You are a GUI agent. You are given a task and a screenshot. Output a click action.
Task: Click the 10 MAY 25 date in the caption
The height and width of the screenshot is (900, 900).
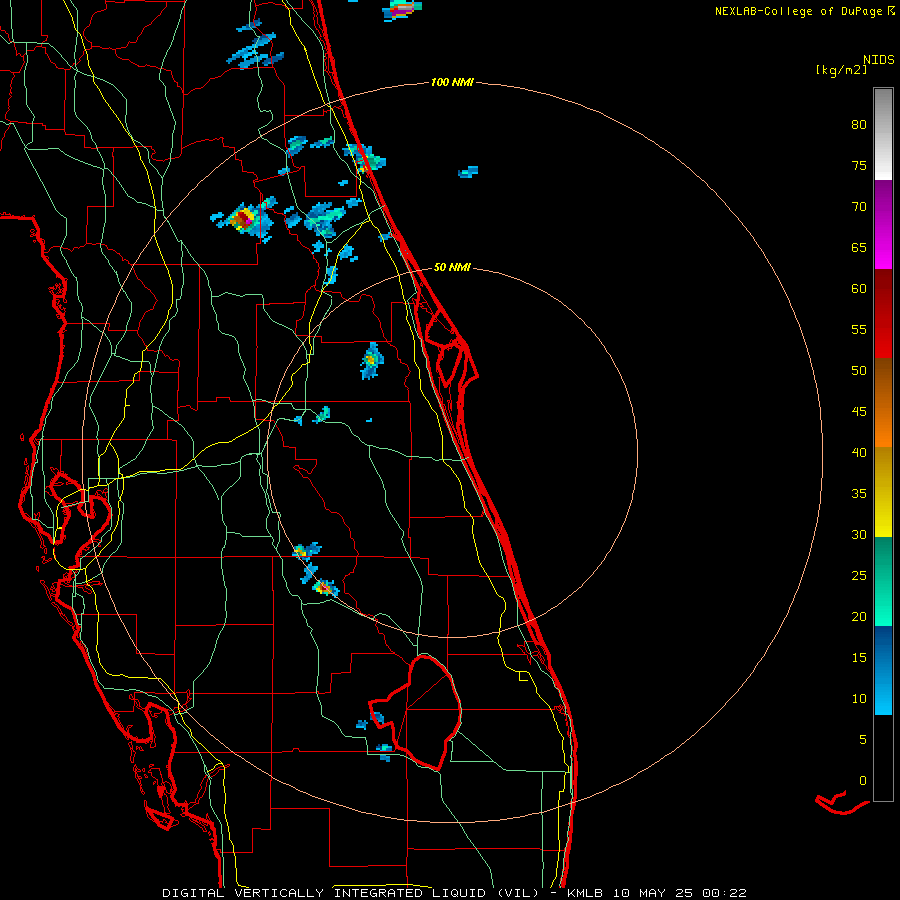652,893
